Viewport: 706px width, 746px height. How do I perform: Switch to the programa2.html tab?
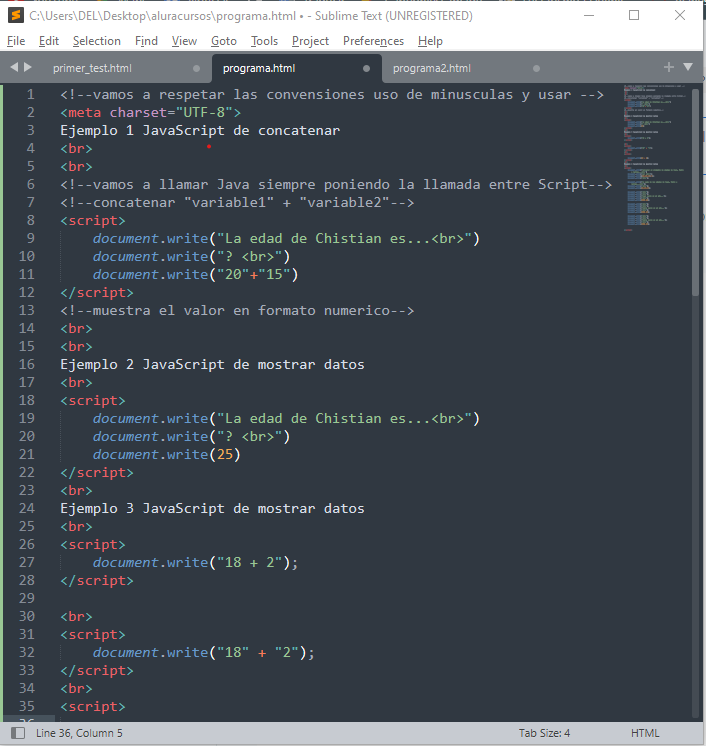pyautogui.click(x=431, y=69)
